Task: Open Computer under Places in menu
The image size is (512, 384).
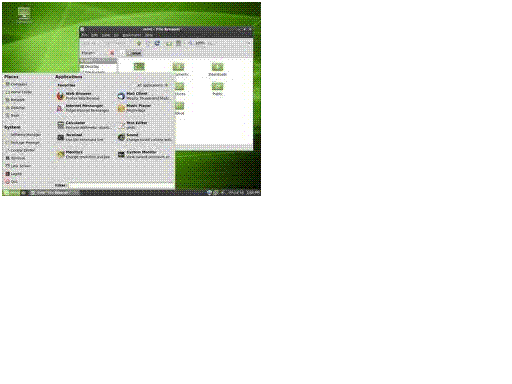Action: pyautogui.click(x=17, y=84)
